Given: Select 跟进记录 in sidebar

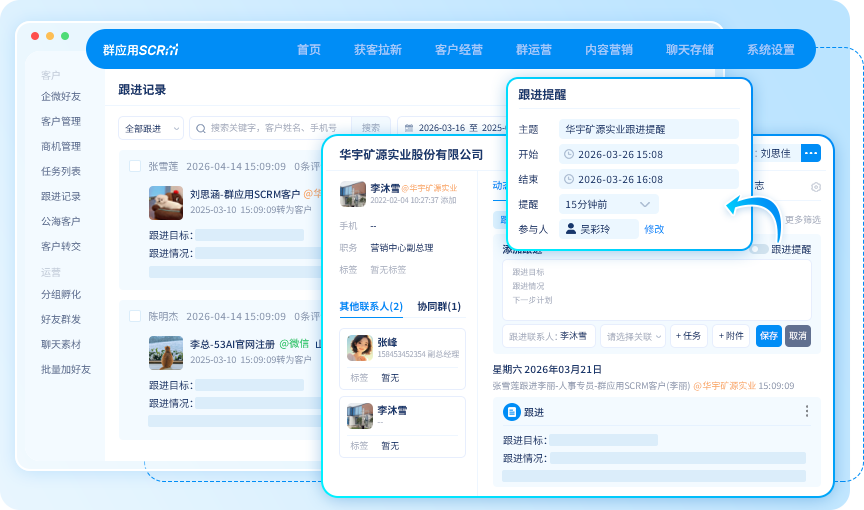Looking at the screenshot, I should [x=61, y=196].
